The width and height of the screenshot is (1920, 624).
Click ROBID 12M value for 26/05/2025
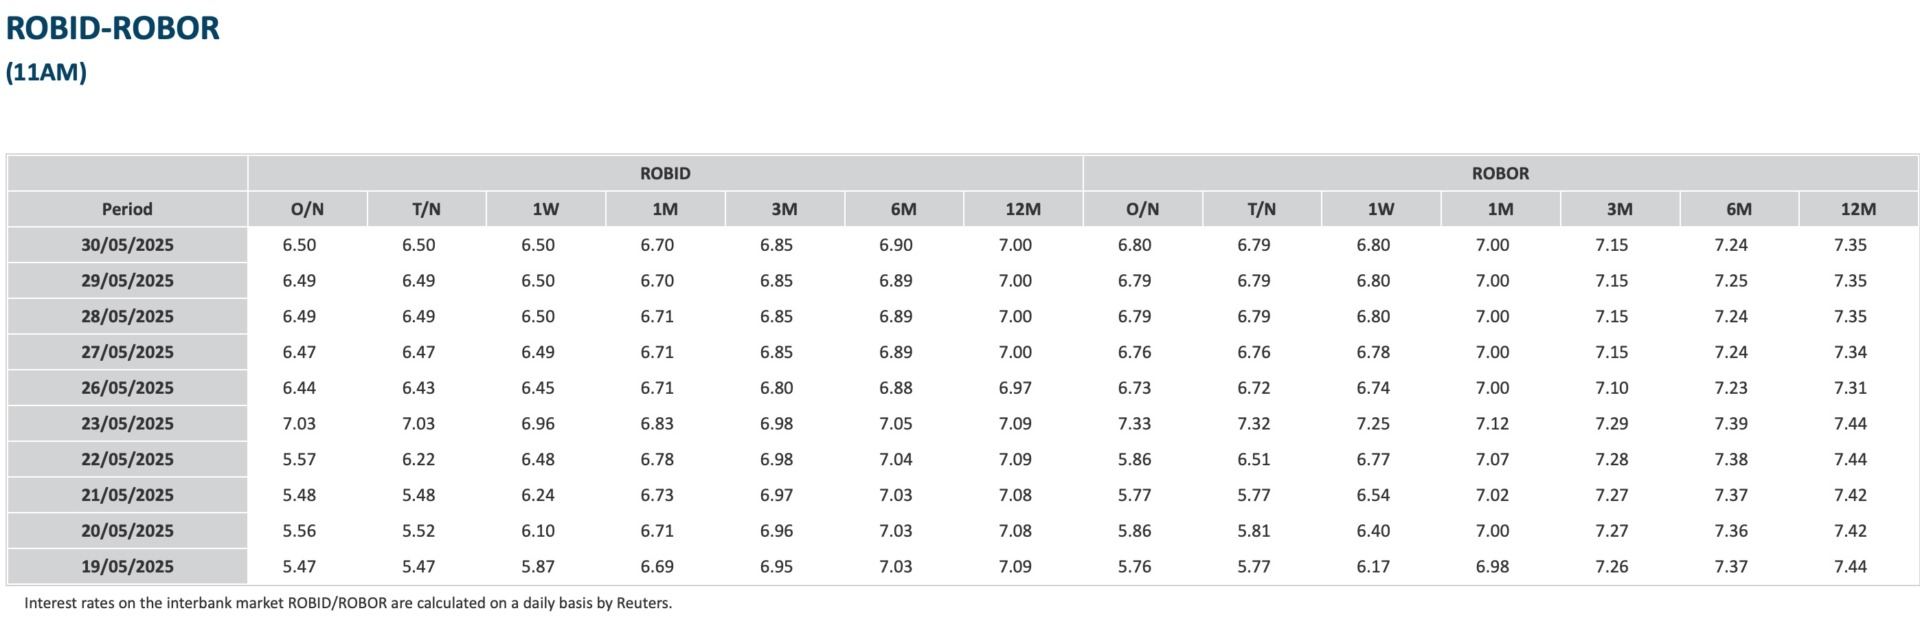tap(1015, 388)
